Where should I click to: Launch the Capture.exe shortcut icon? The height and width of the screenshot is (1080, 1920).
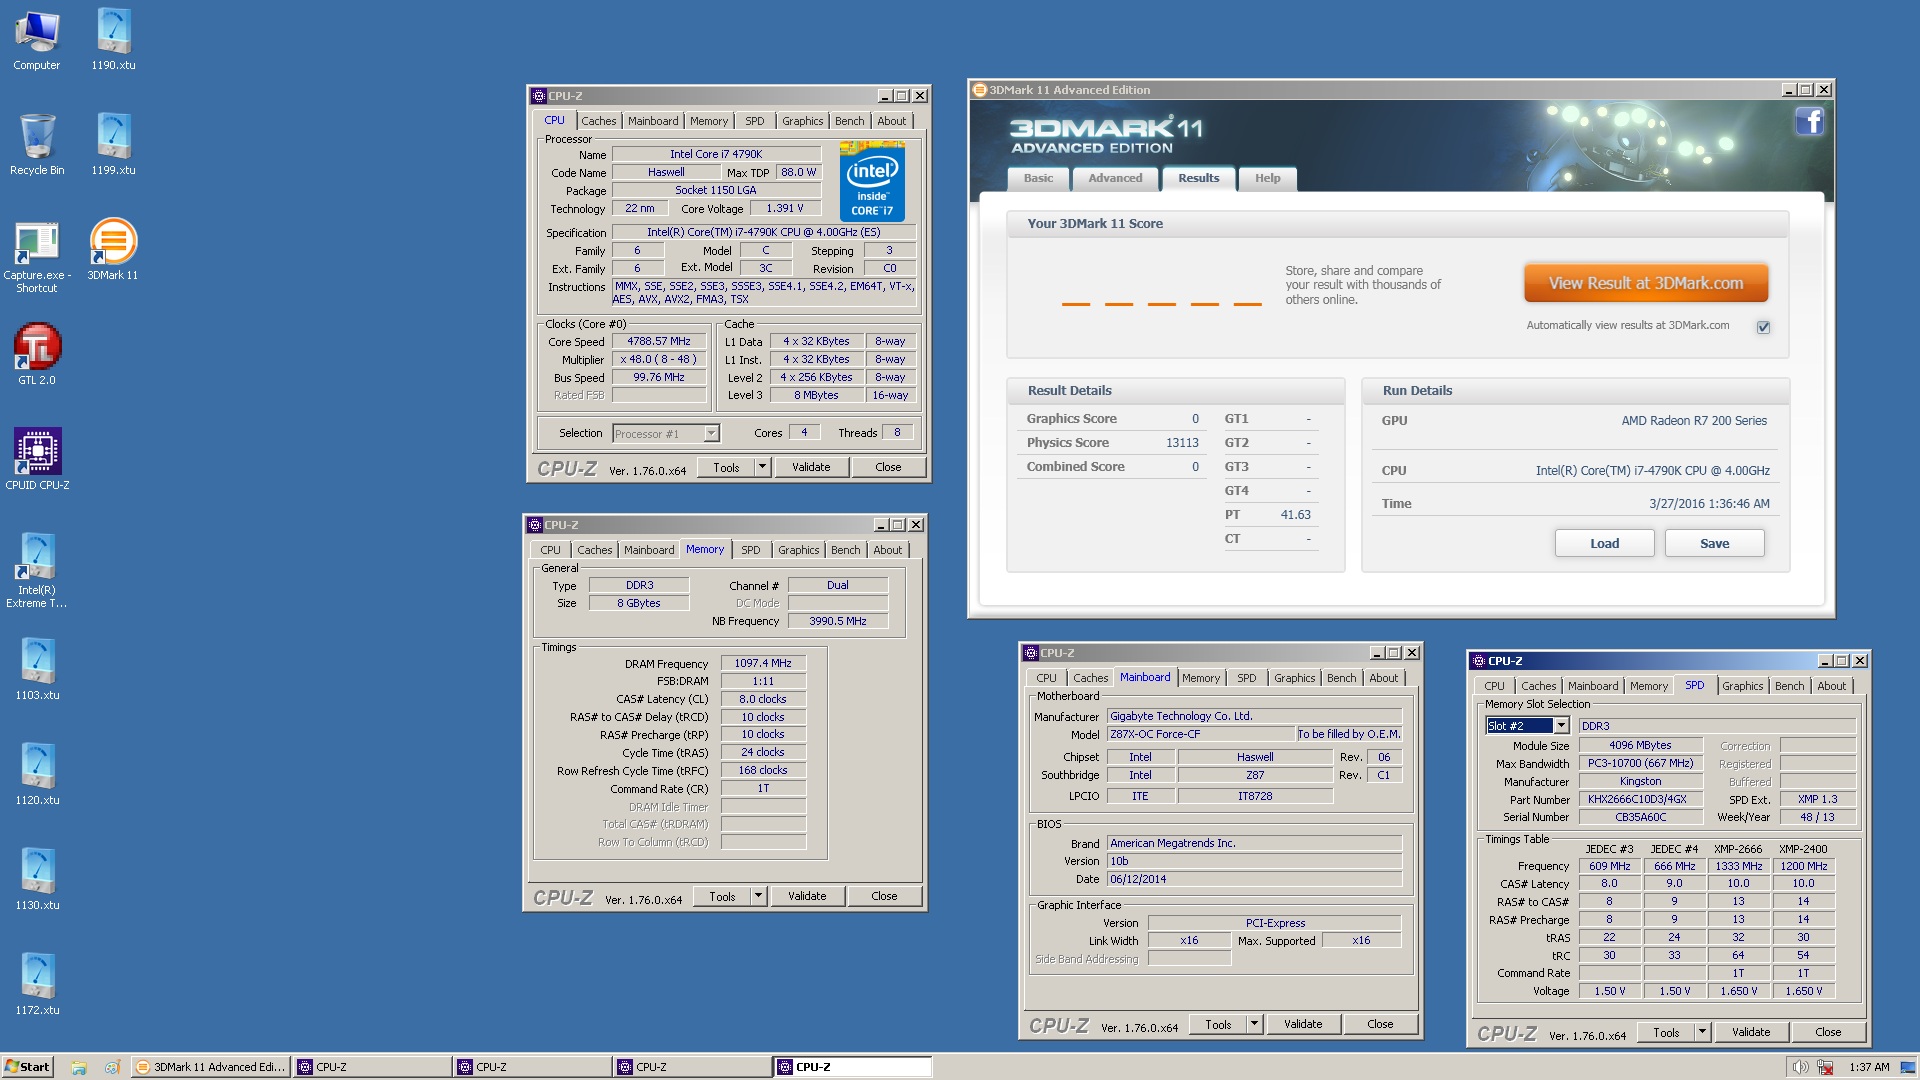tap(37, 257)
